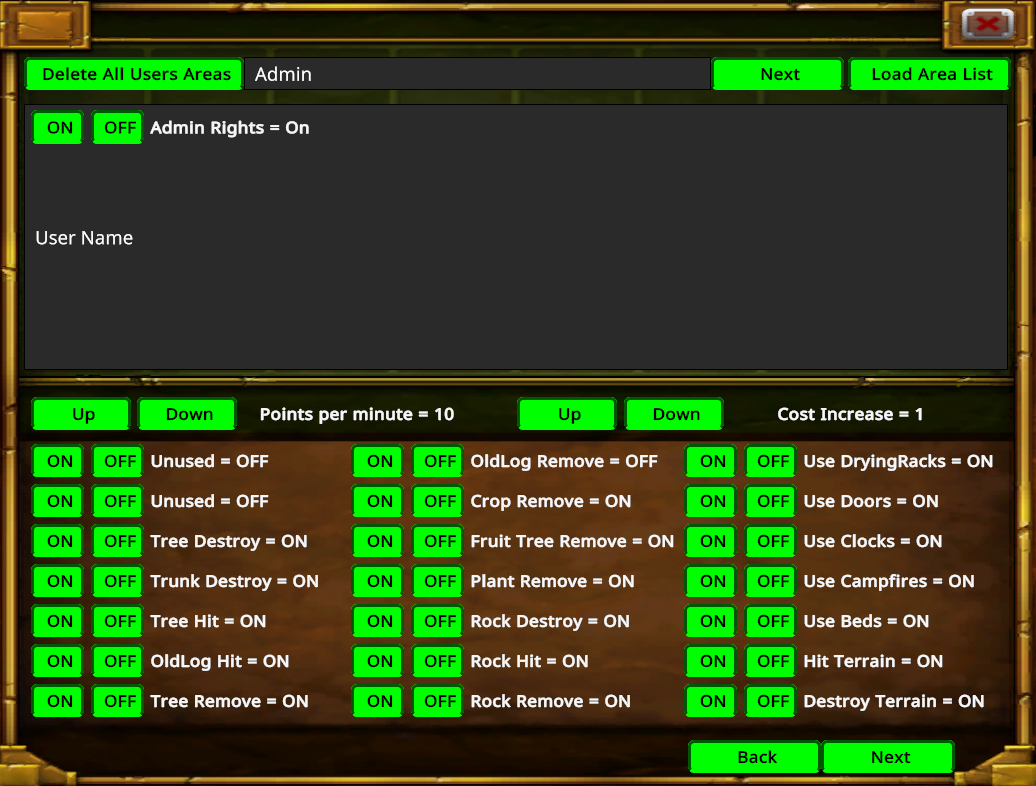Viewport: 1036px width, 786px height.
Task: Enable OldLog Remove with ON button
Action: coord(379,461)
